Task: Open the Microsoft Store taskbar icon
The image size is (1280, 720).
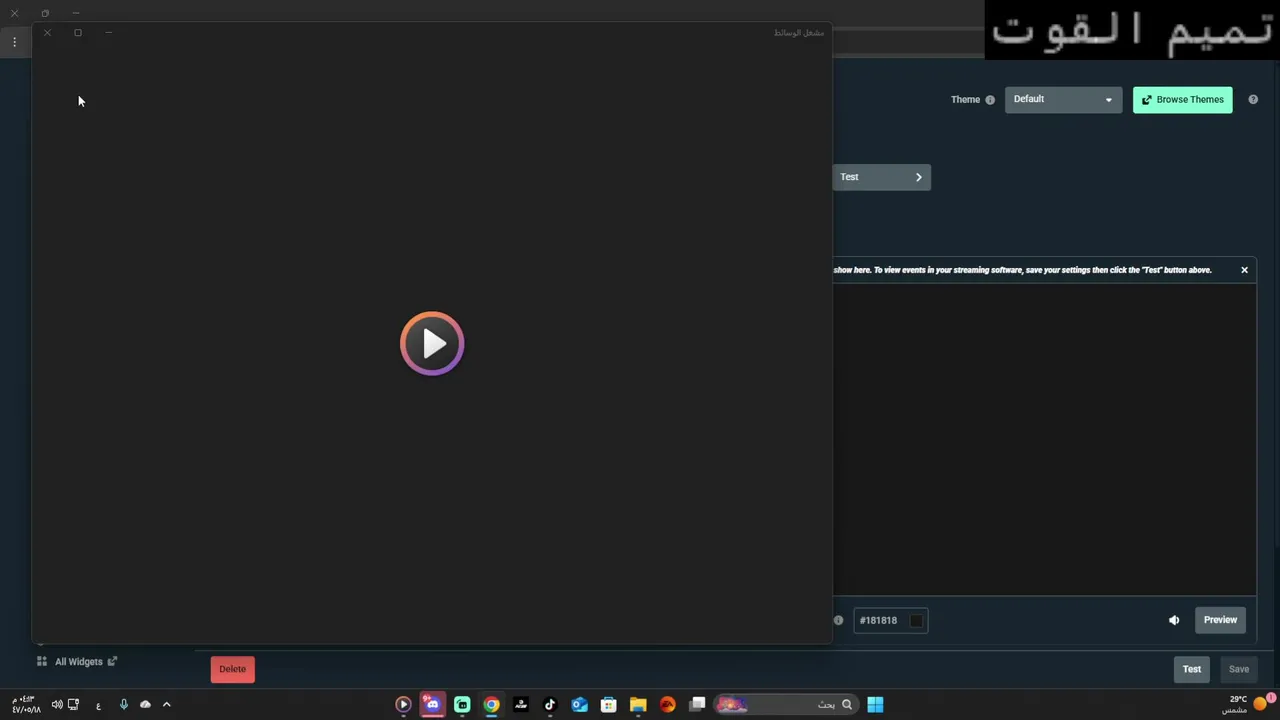Action: tap(608, 705)
